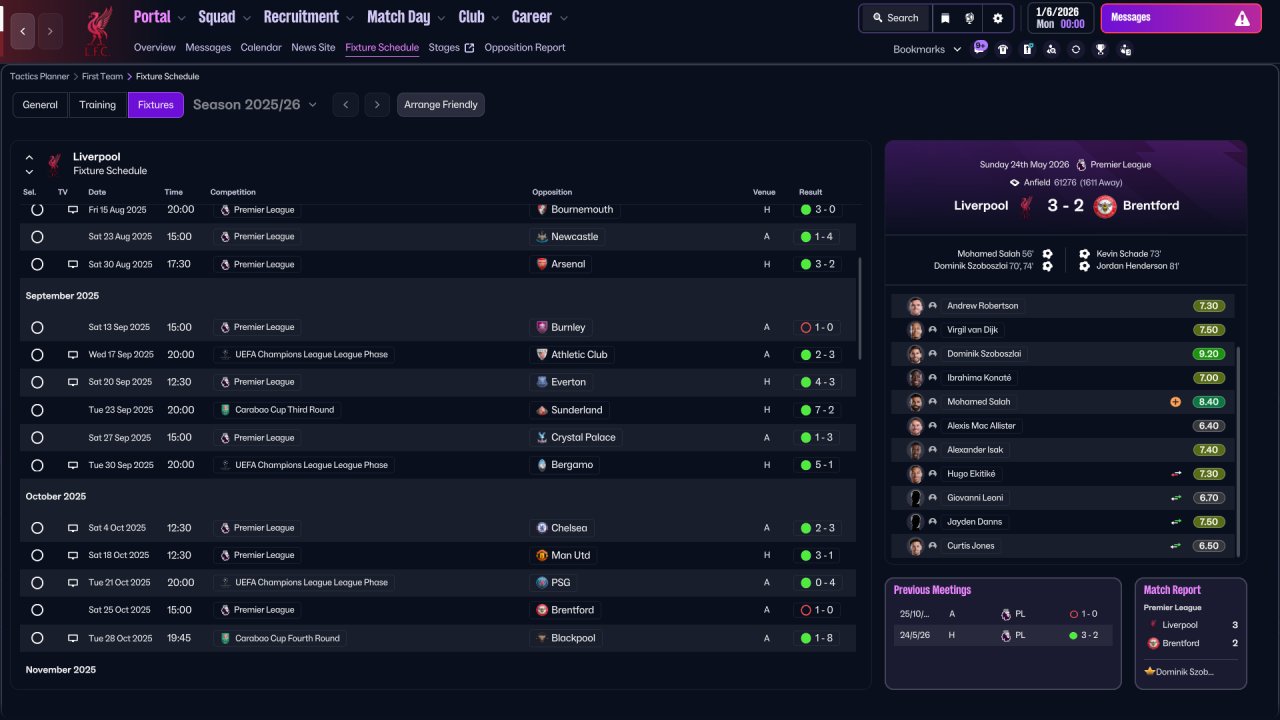Screen dimensions: 1280x720
Task: Click the Newcastle club badge
Action: pyautogui.click(x=542, y=237)
